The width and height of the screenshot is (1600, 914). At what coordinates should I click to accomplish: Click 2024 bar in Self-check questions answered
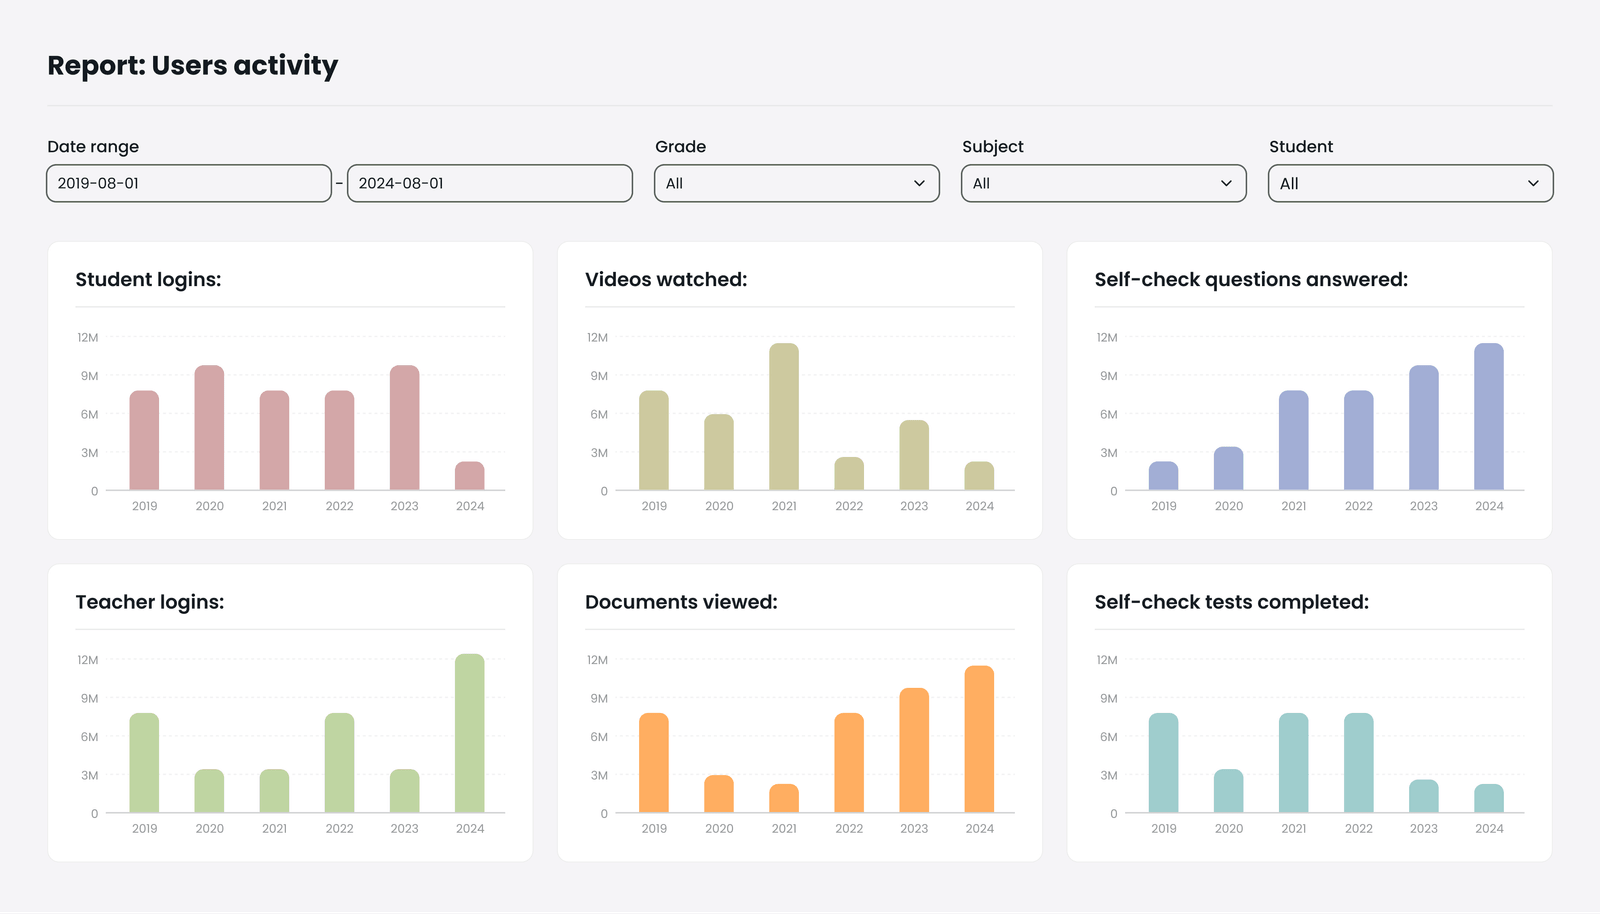1488,417
